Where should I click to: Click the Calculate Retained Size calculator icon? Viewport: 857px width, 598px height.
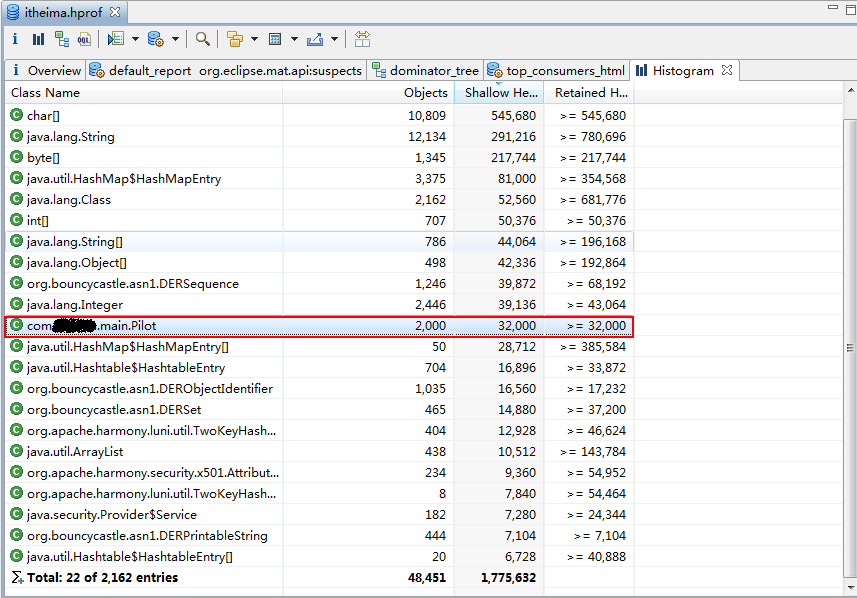[274, 39]
